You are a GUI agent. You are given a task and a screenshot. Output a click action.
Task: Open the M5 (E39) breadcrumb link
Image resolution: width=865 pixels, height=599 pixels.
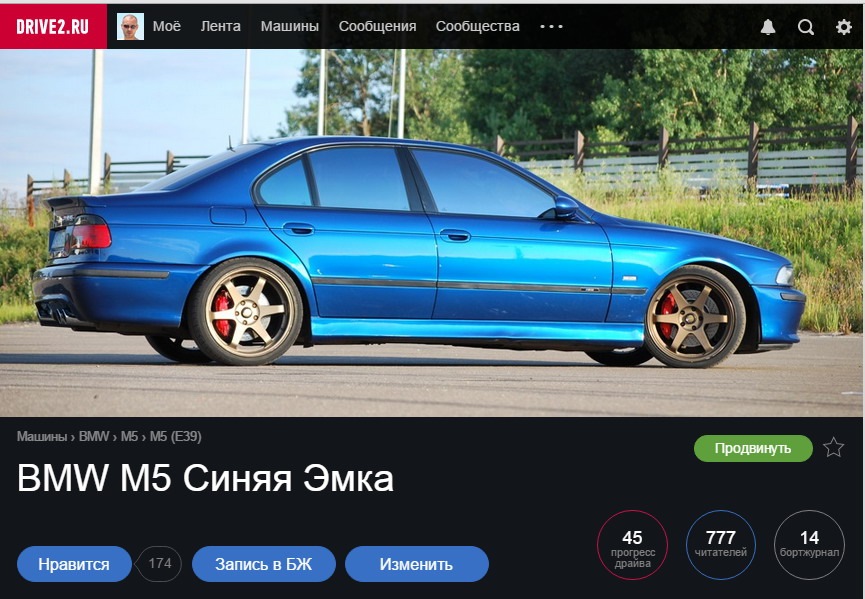click(x=175, y=436)
